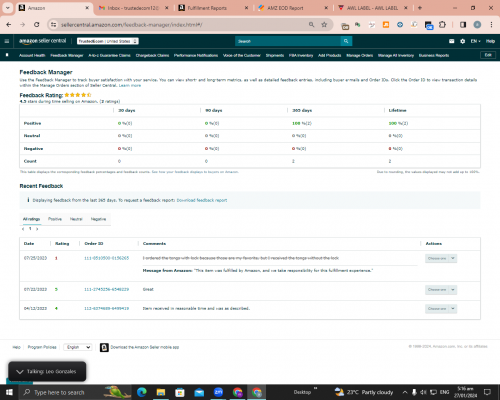Open the Chrome side panel icon

pyautogui.click(x=463, y=25)
